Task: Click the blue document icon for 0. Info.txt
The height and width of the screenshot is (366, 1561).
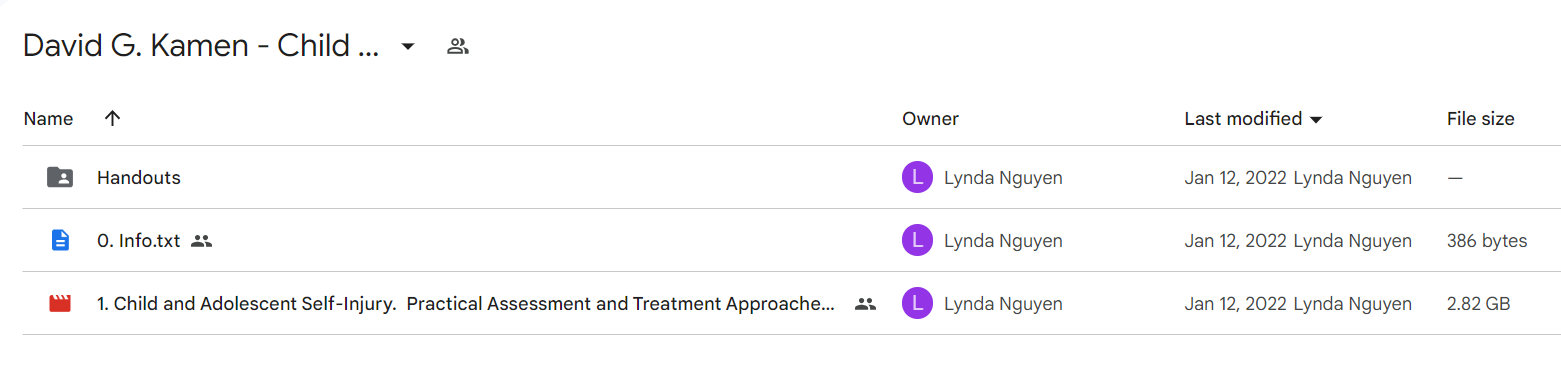Action: click(60, 240)
